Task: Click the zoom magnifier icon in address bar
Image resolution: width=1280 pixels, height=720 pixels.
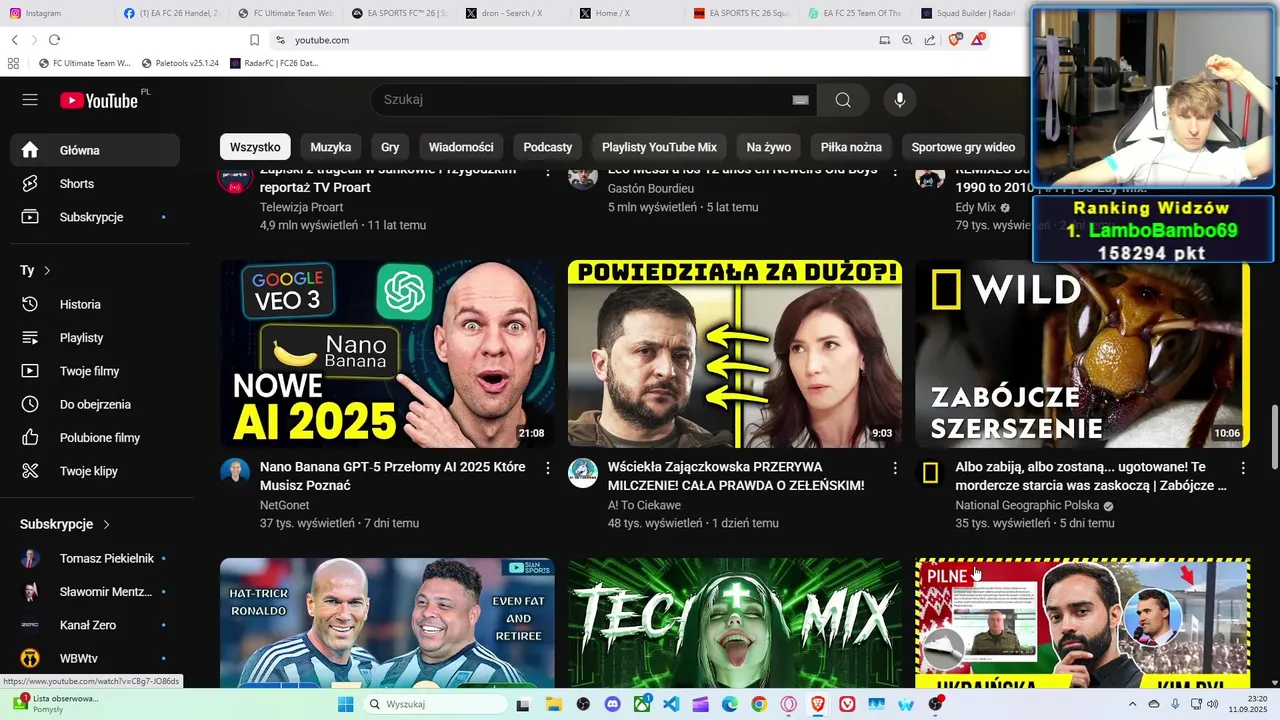Action: [x=907, y=40]
